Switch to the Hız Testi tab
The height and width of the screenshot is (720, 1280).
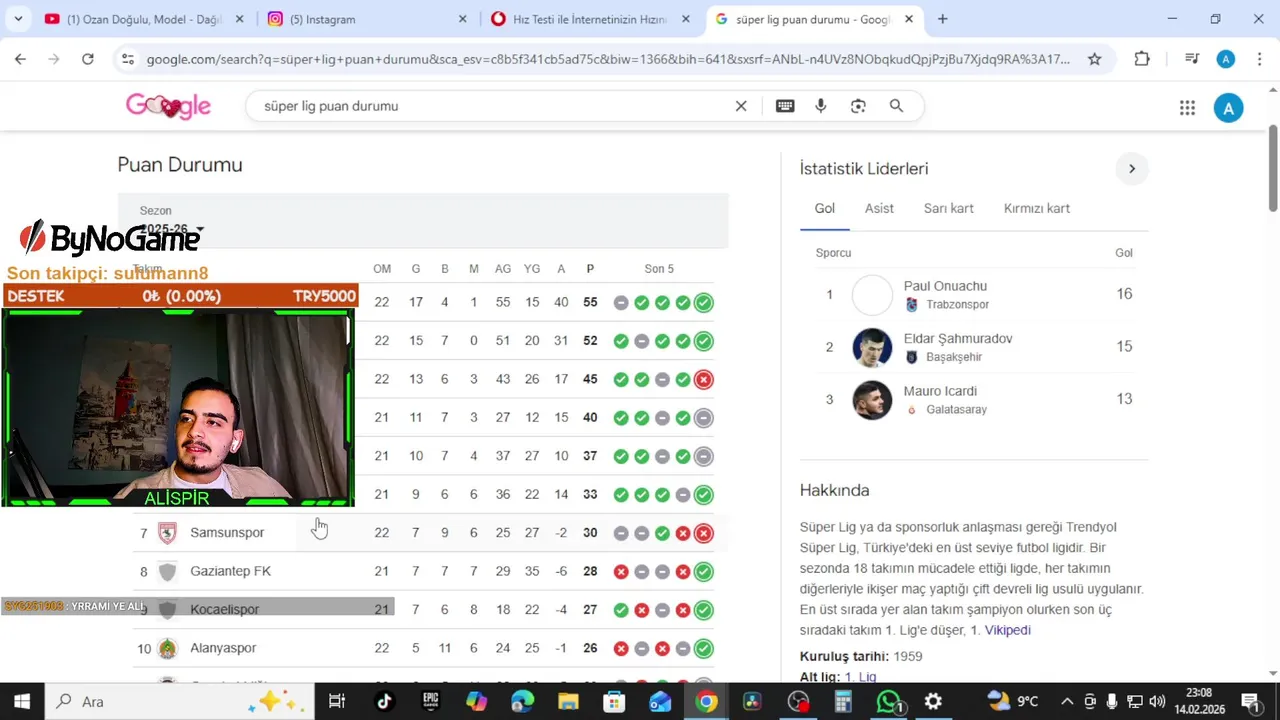click(590, 19)
